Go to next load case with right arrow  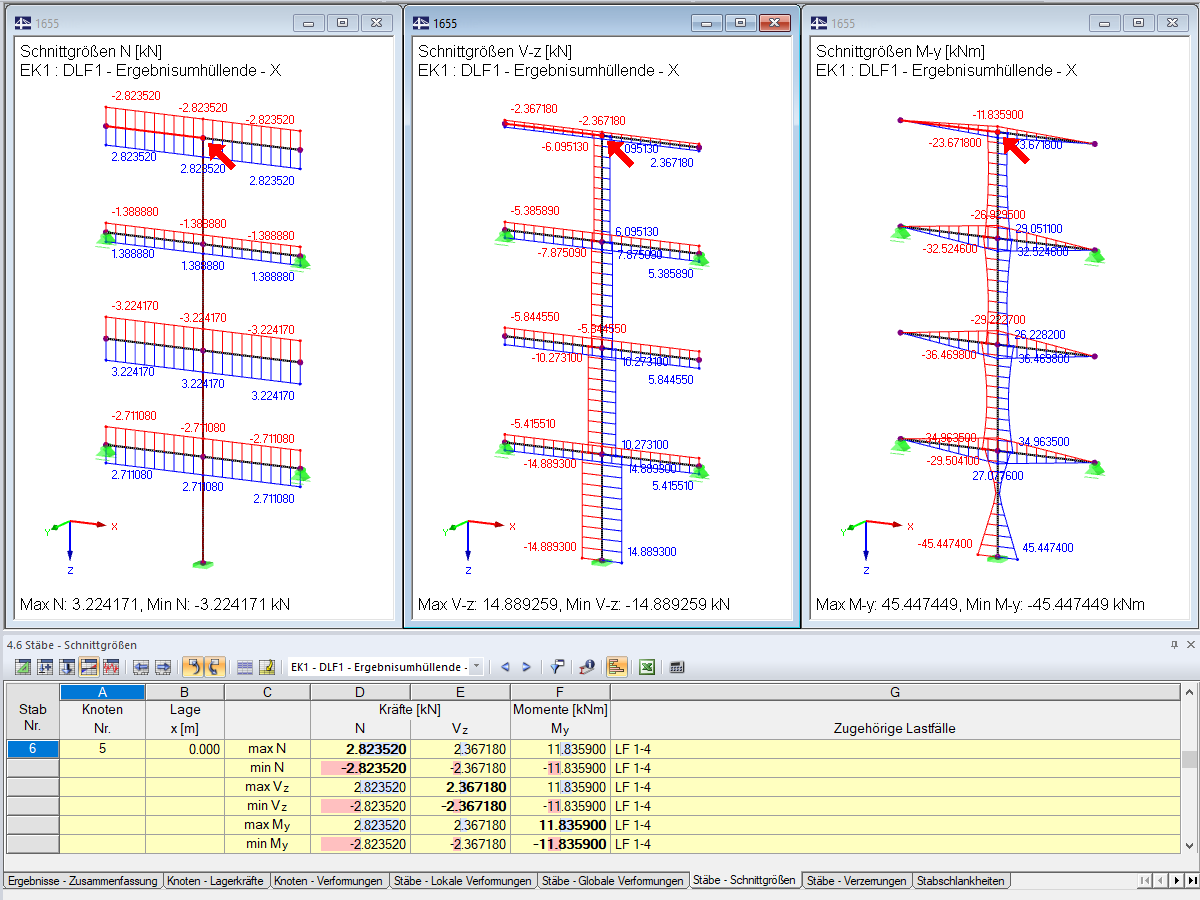pyautogui.click(x=526, y=666)
